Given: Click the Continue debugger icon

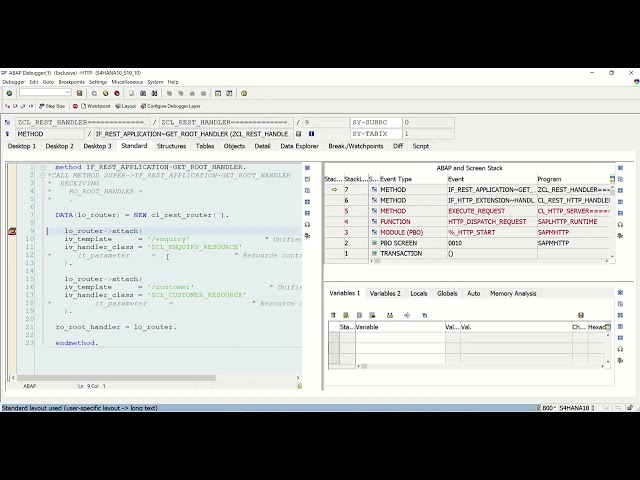Looking at the screenshot, I should click(x=31, y=106).
